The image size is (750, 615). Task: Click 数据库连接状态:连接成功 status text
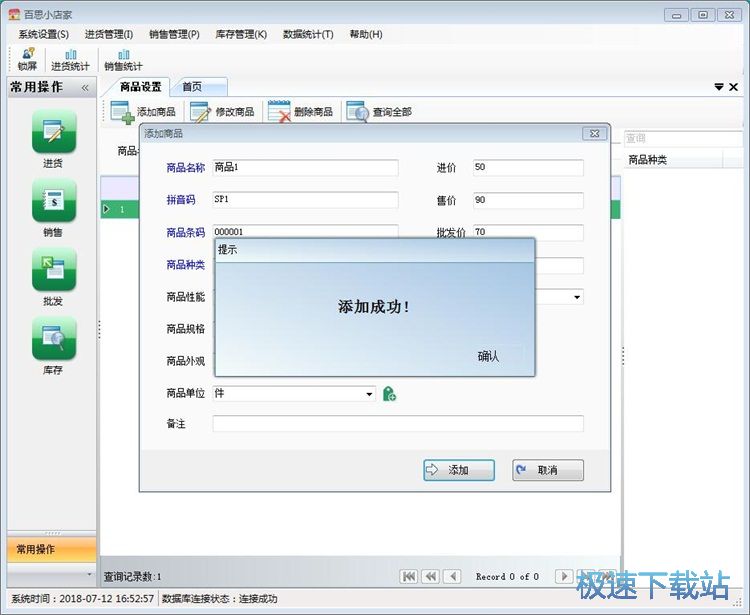pos(220,599)
